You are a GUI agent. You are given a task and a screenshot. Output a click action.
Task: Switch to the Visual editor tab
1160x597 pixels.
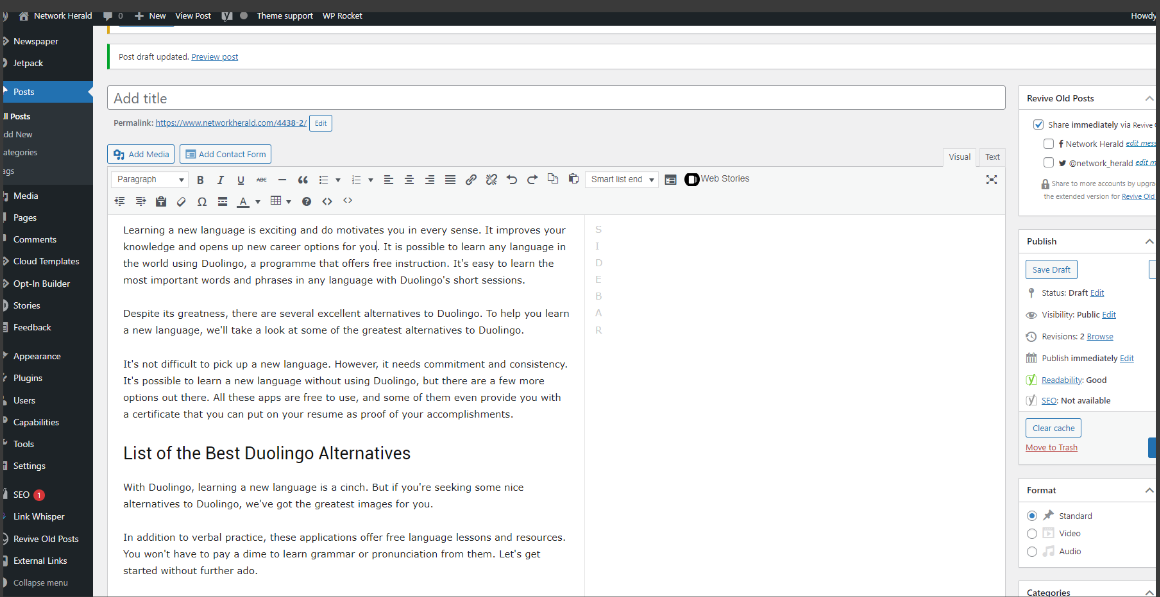tap(960, 157)
